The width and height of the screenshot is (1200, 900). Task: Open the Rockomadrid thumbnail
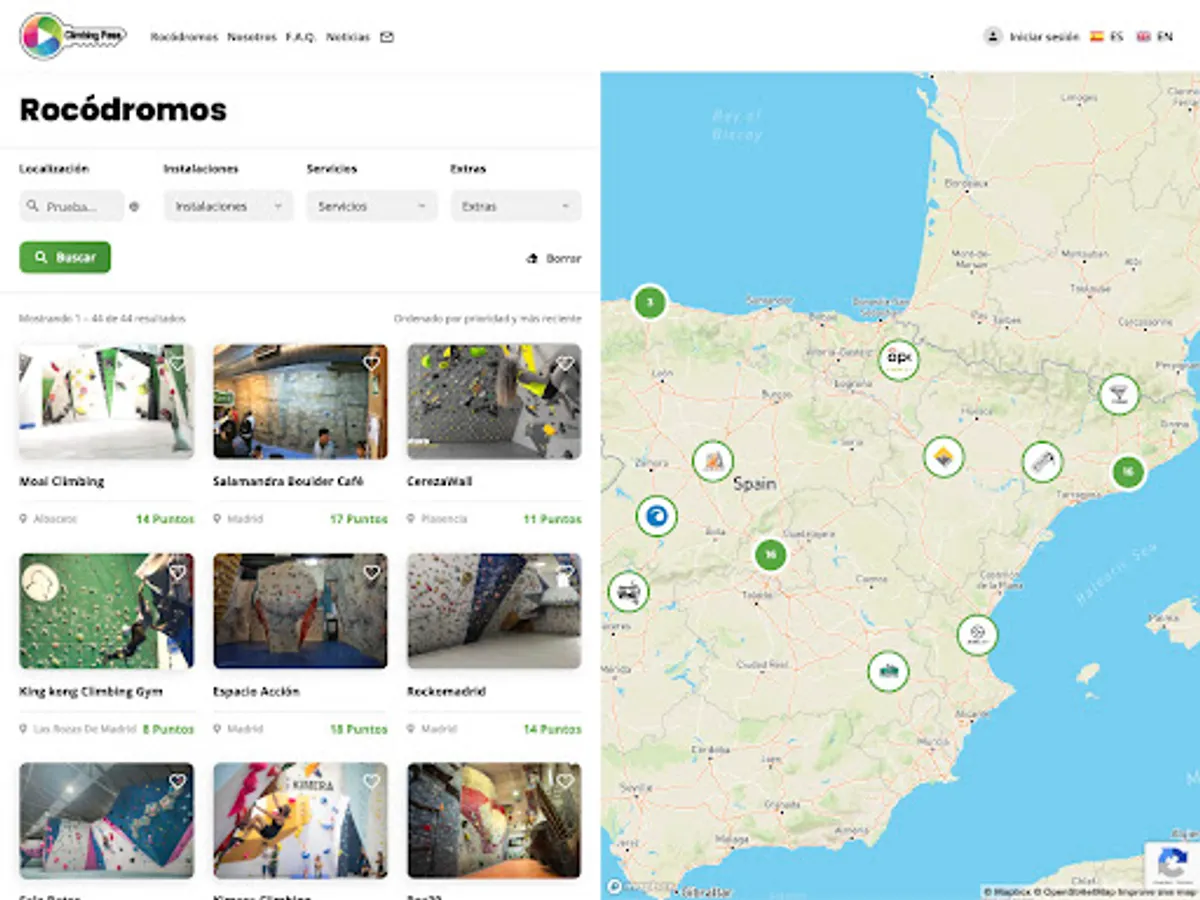pyautogui.click(x=494, y=611)
